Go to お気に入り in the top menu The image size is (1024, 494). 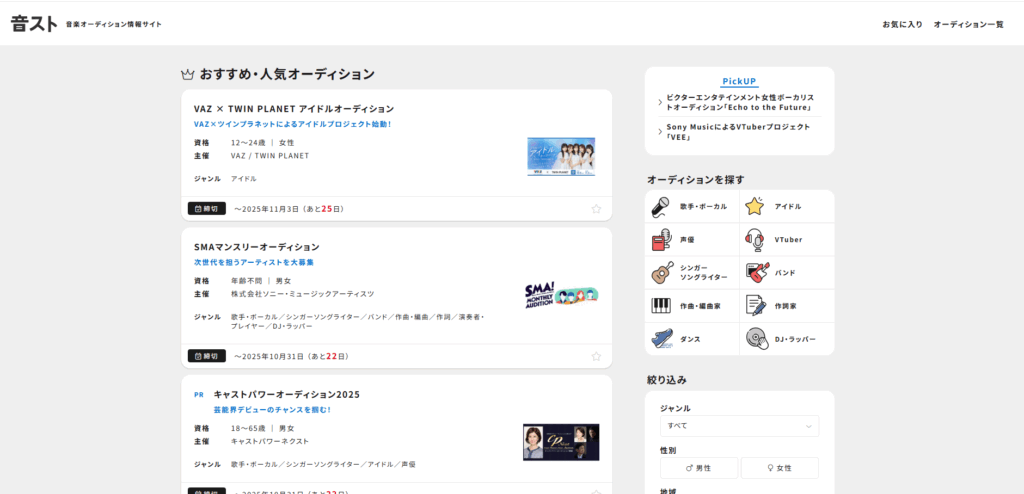coord(902,24)
